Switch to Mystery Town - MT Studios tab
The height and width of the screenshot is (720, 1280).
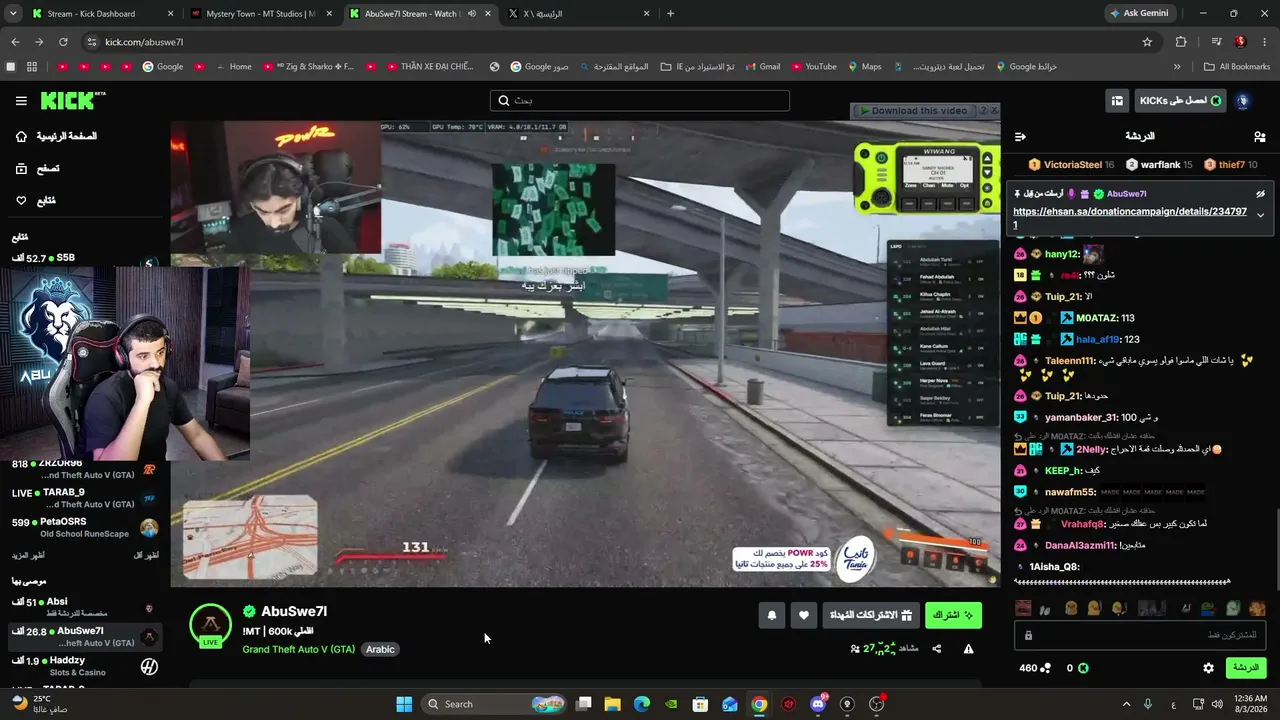pos(264,14)
